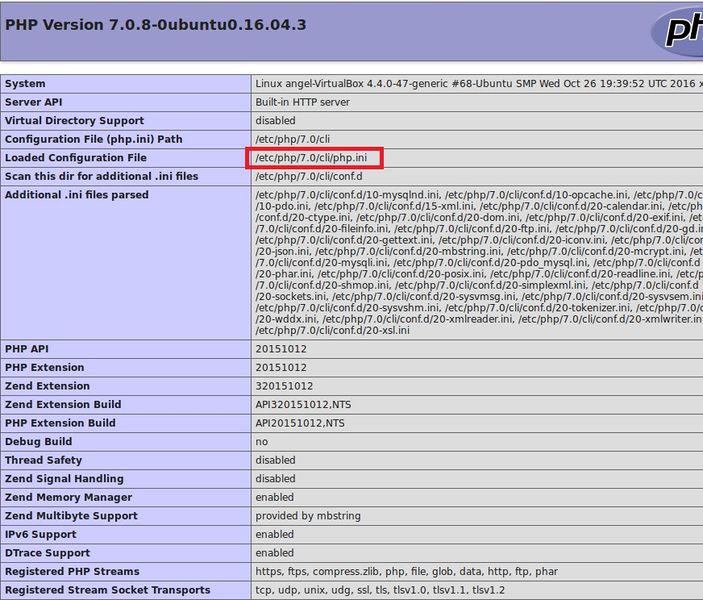Select the Debug Build value no
703x600 pixels.
(262, 442)
